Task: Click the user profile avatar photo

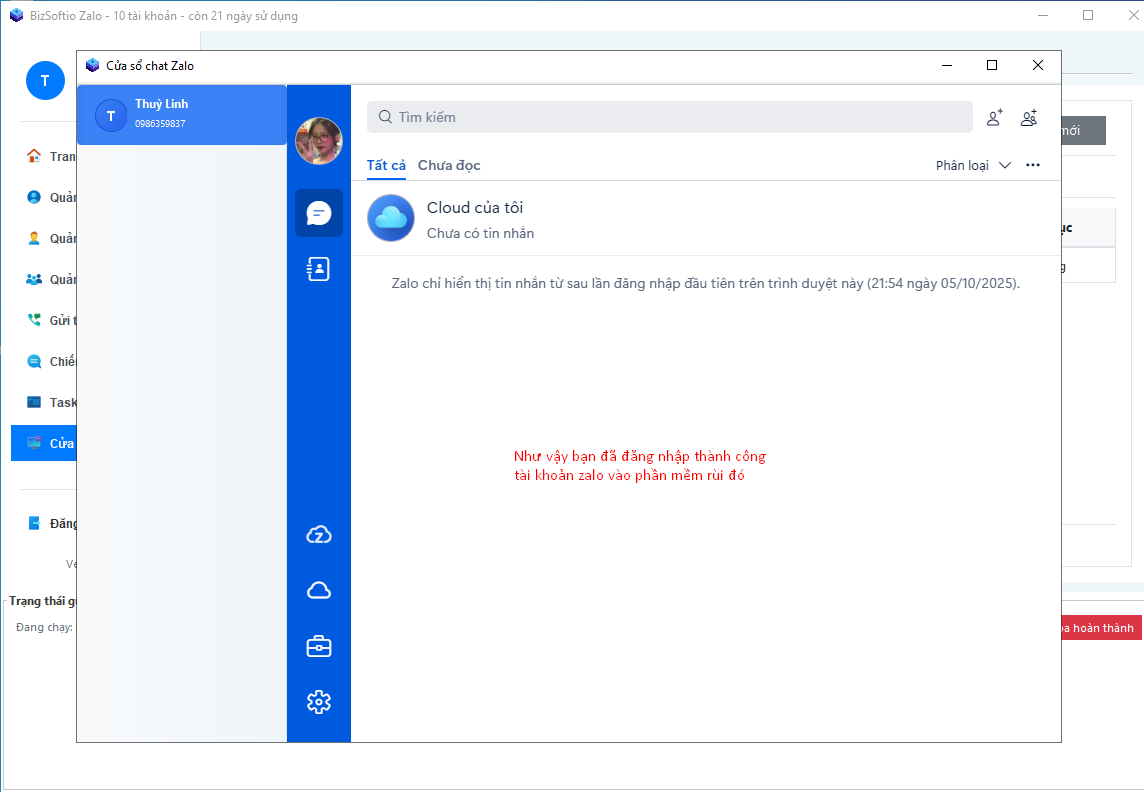Action: pyautogui.click(x=319, y=141)
